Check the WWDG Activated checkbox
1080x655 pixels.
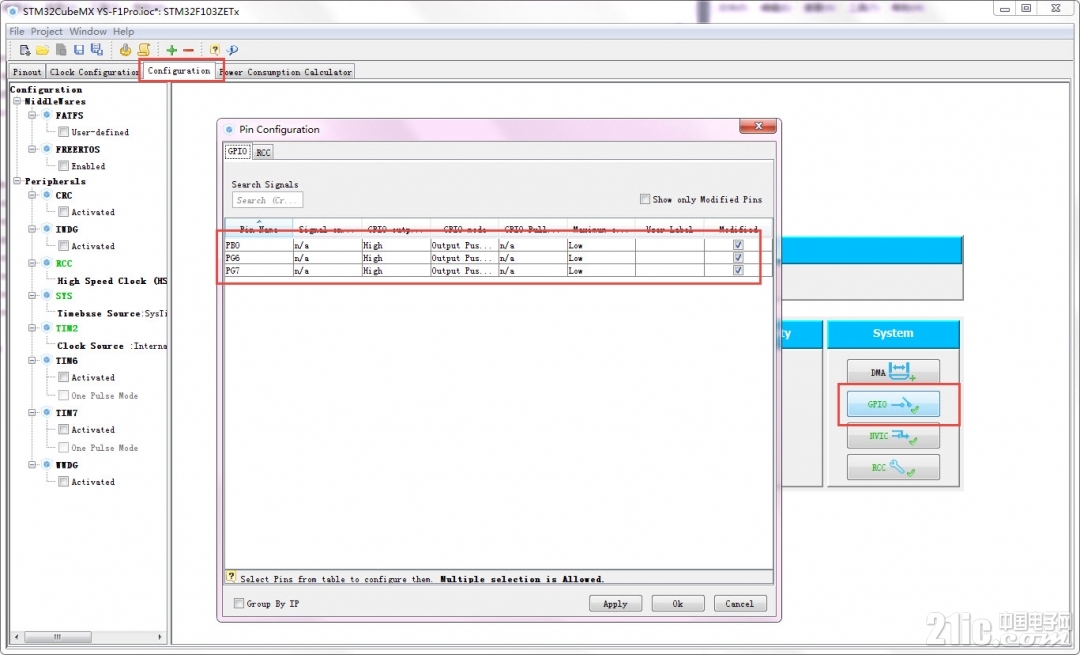point(63,481)
